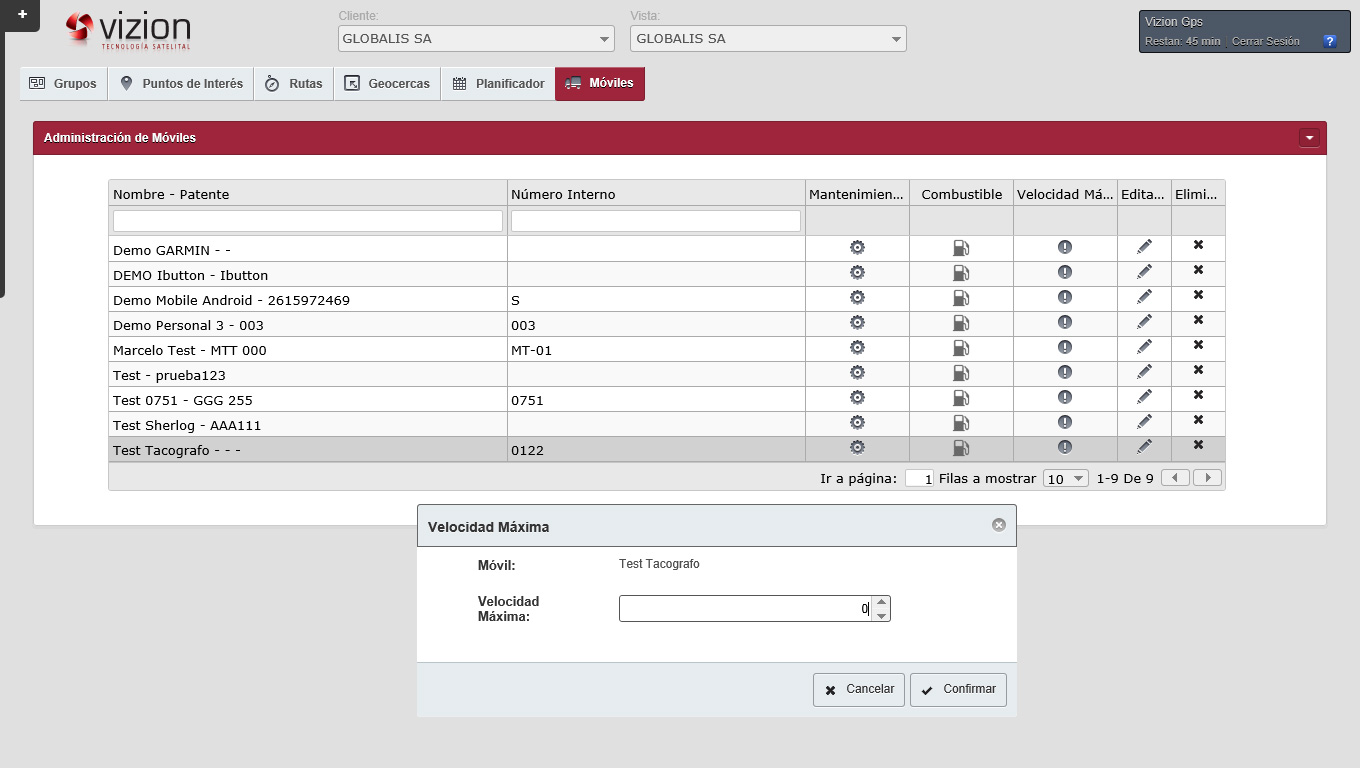Viewport: 1360px width, 768px height.
Task: Sort by Número Interno column header
Action: click(x=656, y=194)
